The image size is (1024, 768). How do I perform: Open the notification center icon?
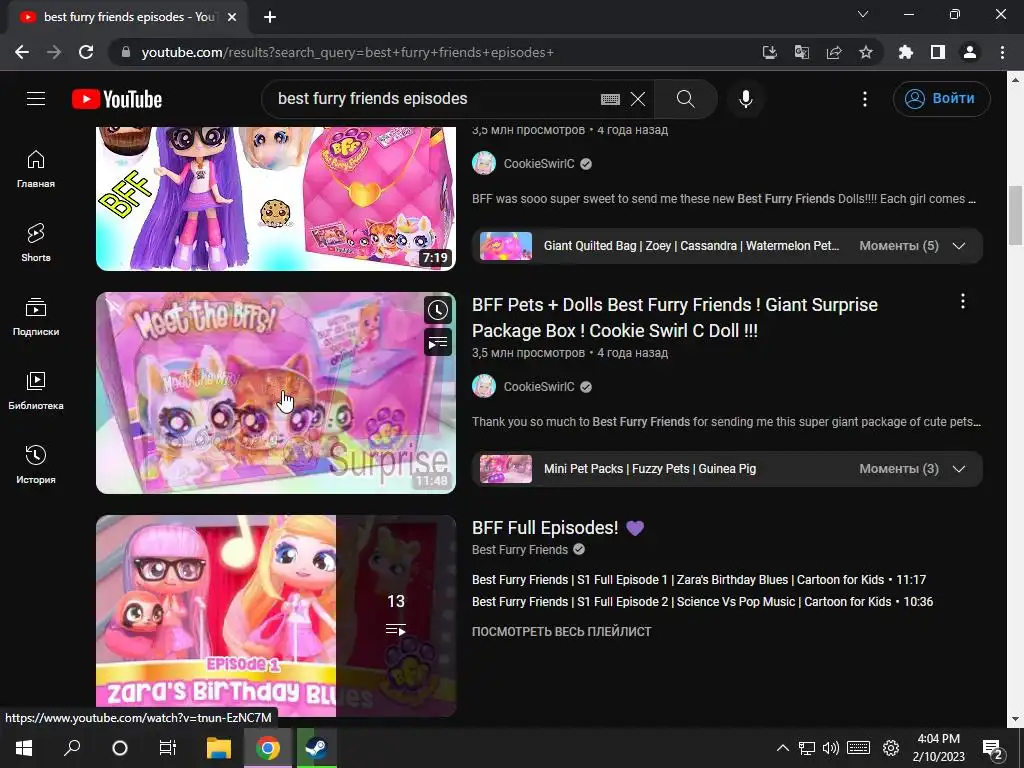coord(993,748)
